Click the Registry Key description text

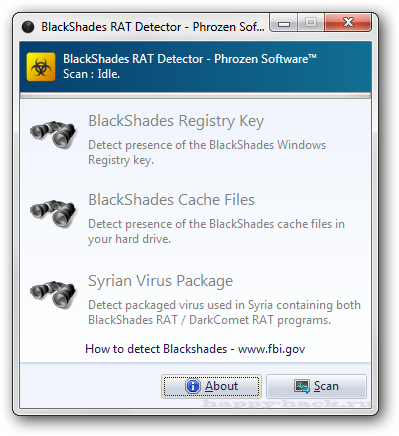pos(207,153)
